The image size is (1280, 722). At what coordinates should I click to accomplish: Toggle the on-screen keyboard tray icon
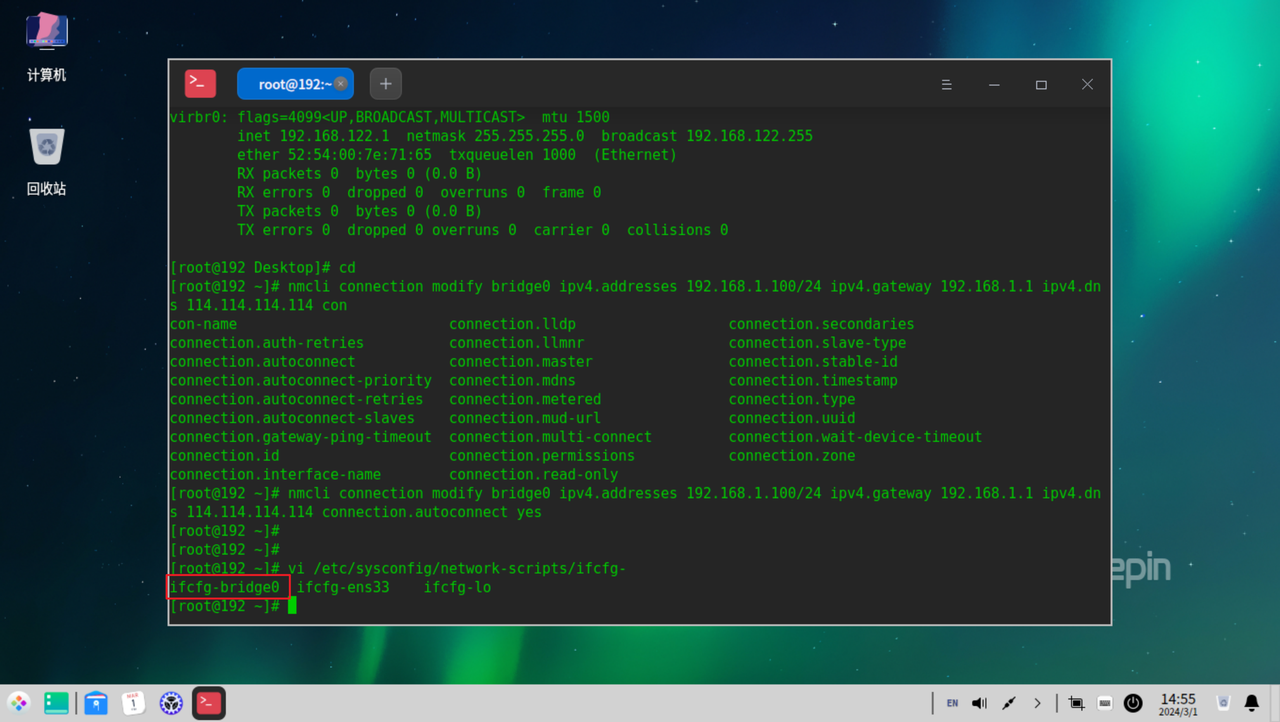point(1105,703)
